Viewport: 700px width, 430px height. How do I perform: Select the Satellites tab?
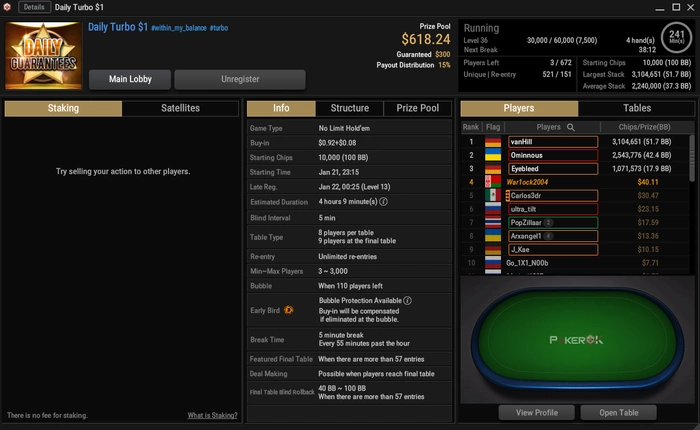pos(180,108)
